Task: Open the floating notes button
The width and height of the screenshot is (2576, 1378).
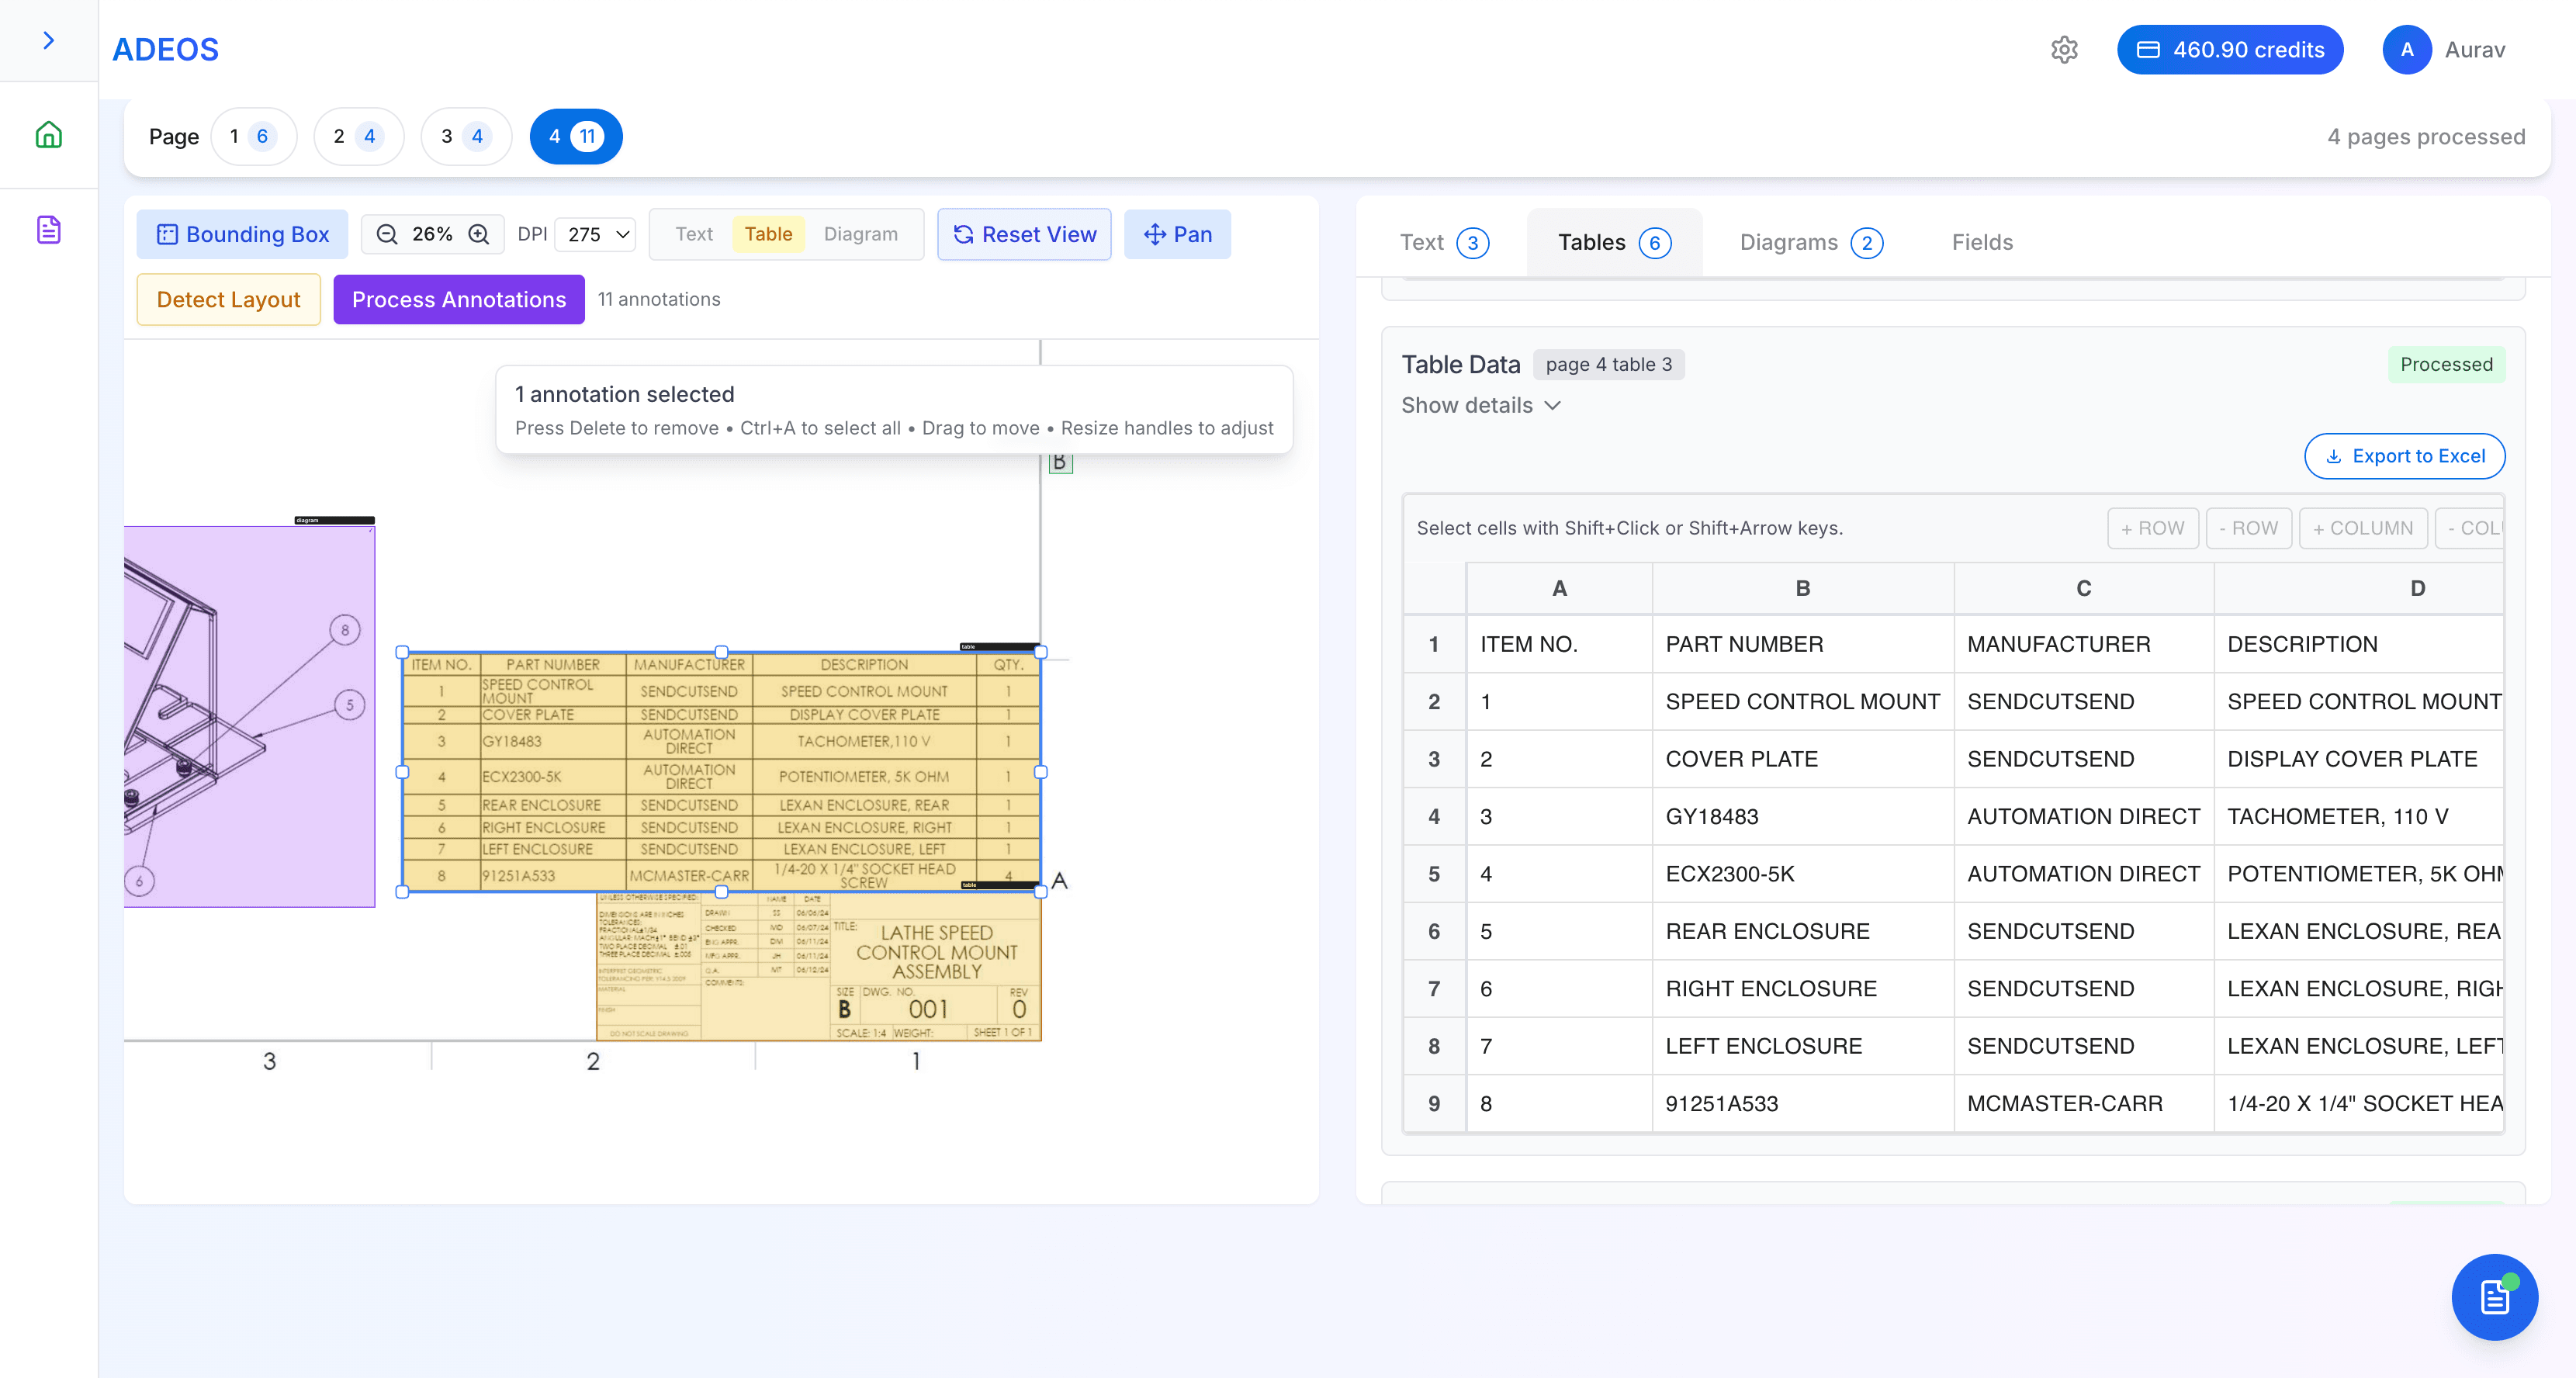Action: point(2494,1297)
